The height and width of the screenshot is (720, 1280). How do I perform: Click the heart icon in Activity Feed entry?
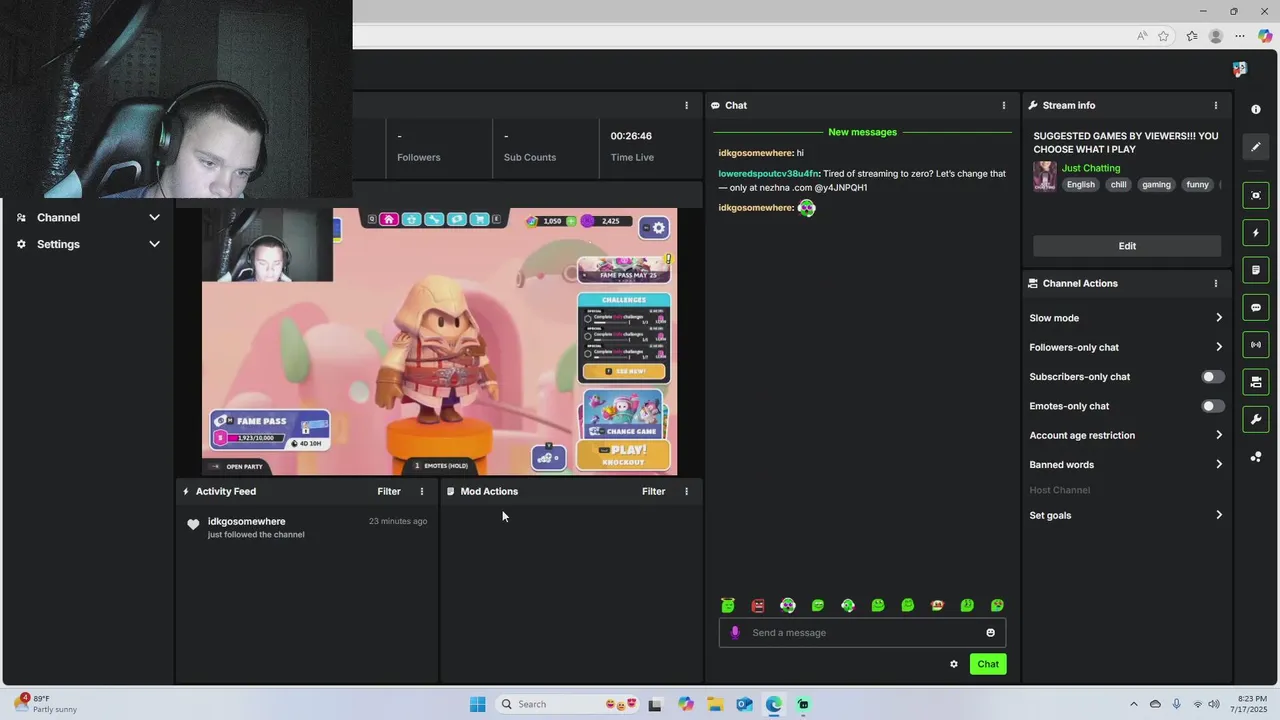[193, 525]
